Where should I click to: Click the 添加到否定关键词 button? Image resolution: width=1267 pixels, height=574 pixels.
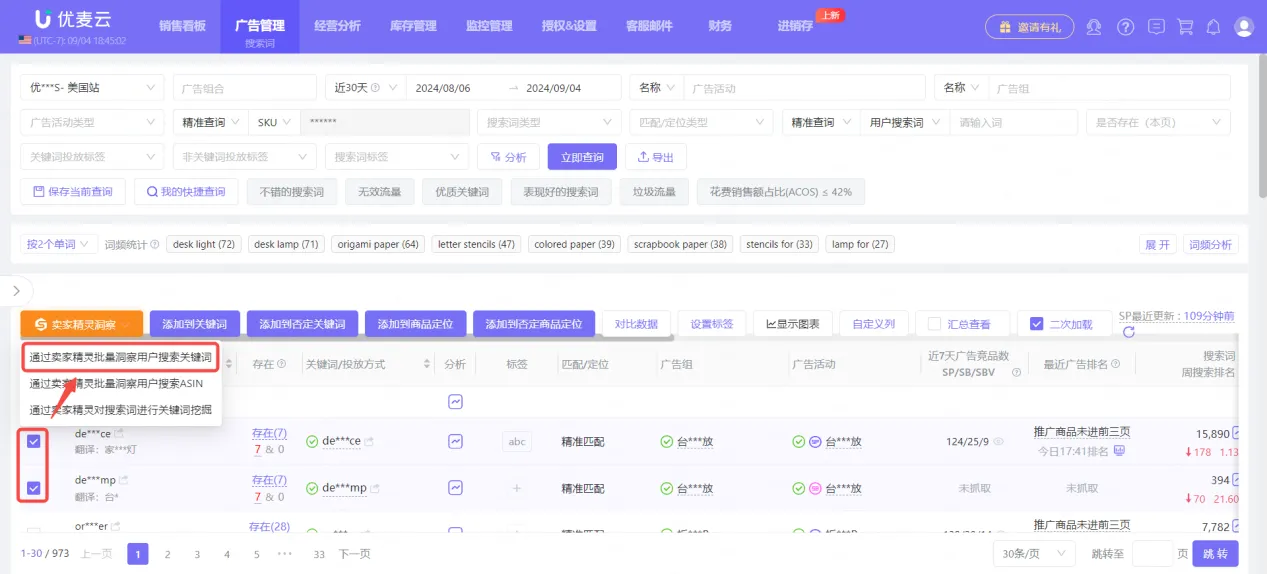[x=302, y=324]
